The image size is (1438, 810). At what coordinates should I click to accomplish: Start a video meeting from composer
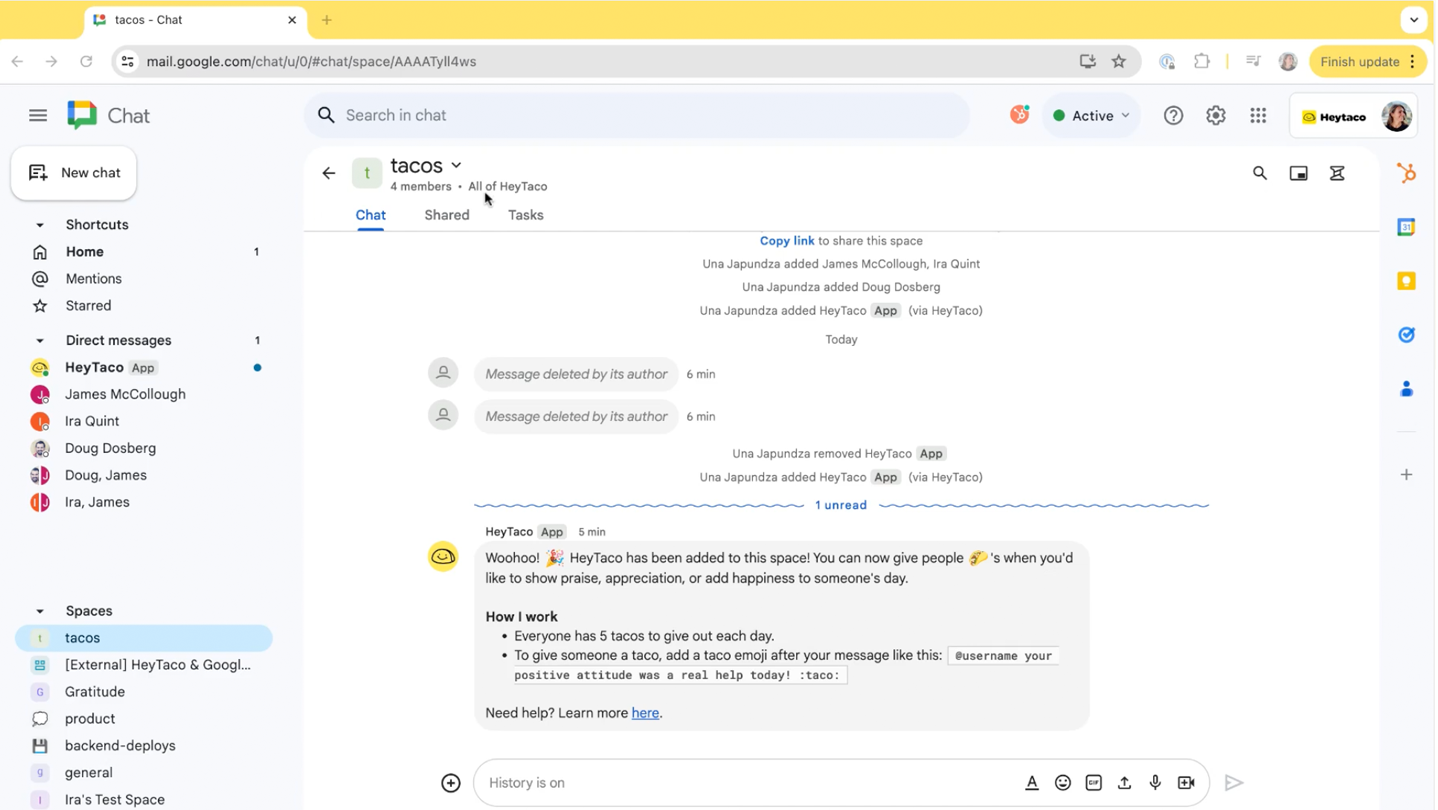(1187, 784)
